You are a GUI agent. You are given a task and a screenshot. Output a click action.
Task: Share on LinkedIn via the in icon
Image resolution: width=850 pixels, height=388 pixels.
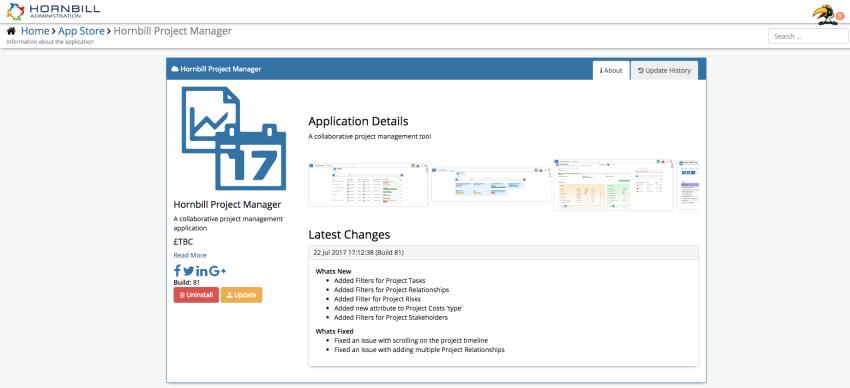pos(202,271)
